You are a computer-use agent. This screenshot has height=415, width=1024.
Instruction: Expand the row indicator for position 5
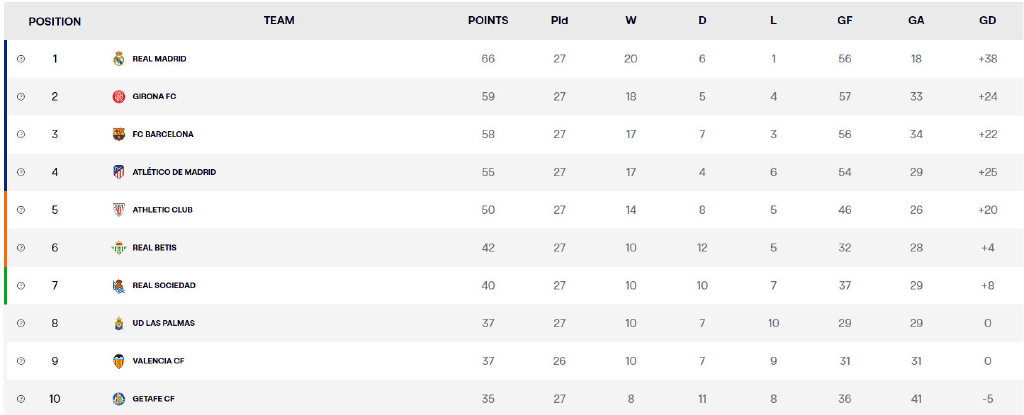tap(21, 210)
